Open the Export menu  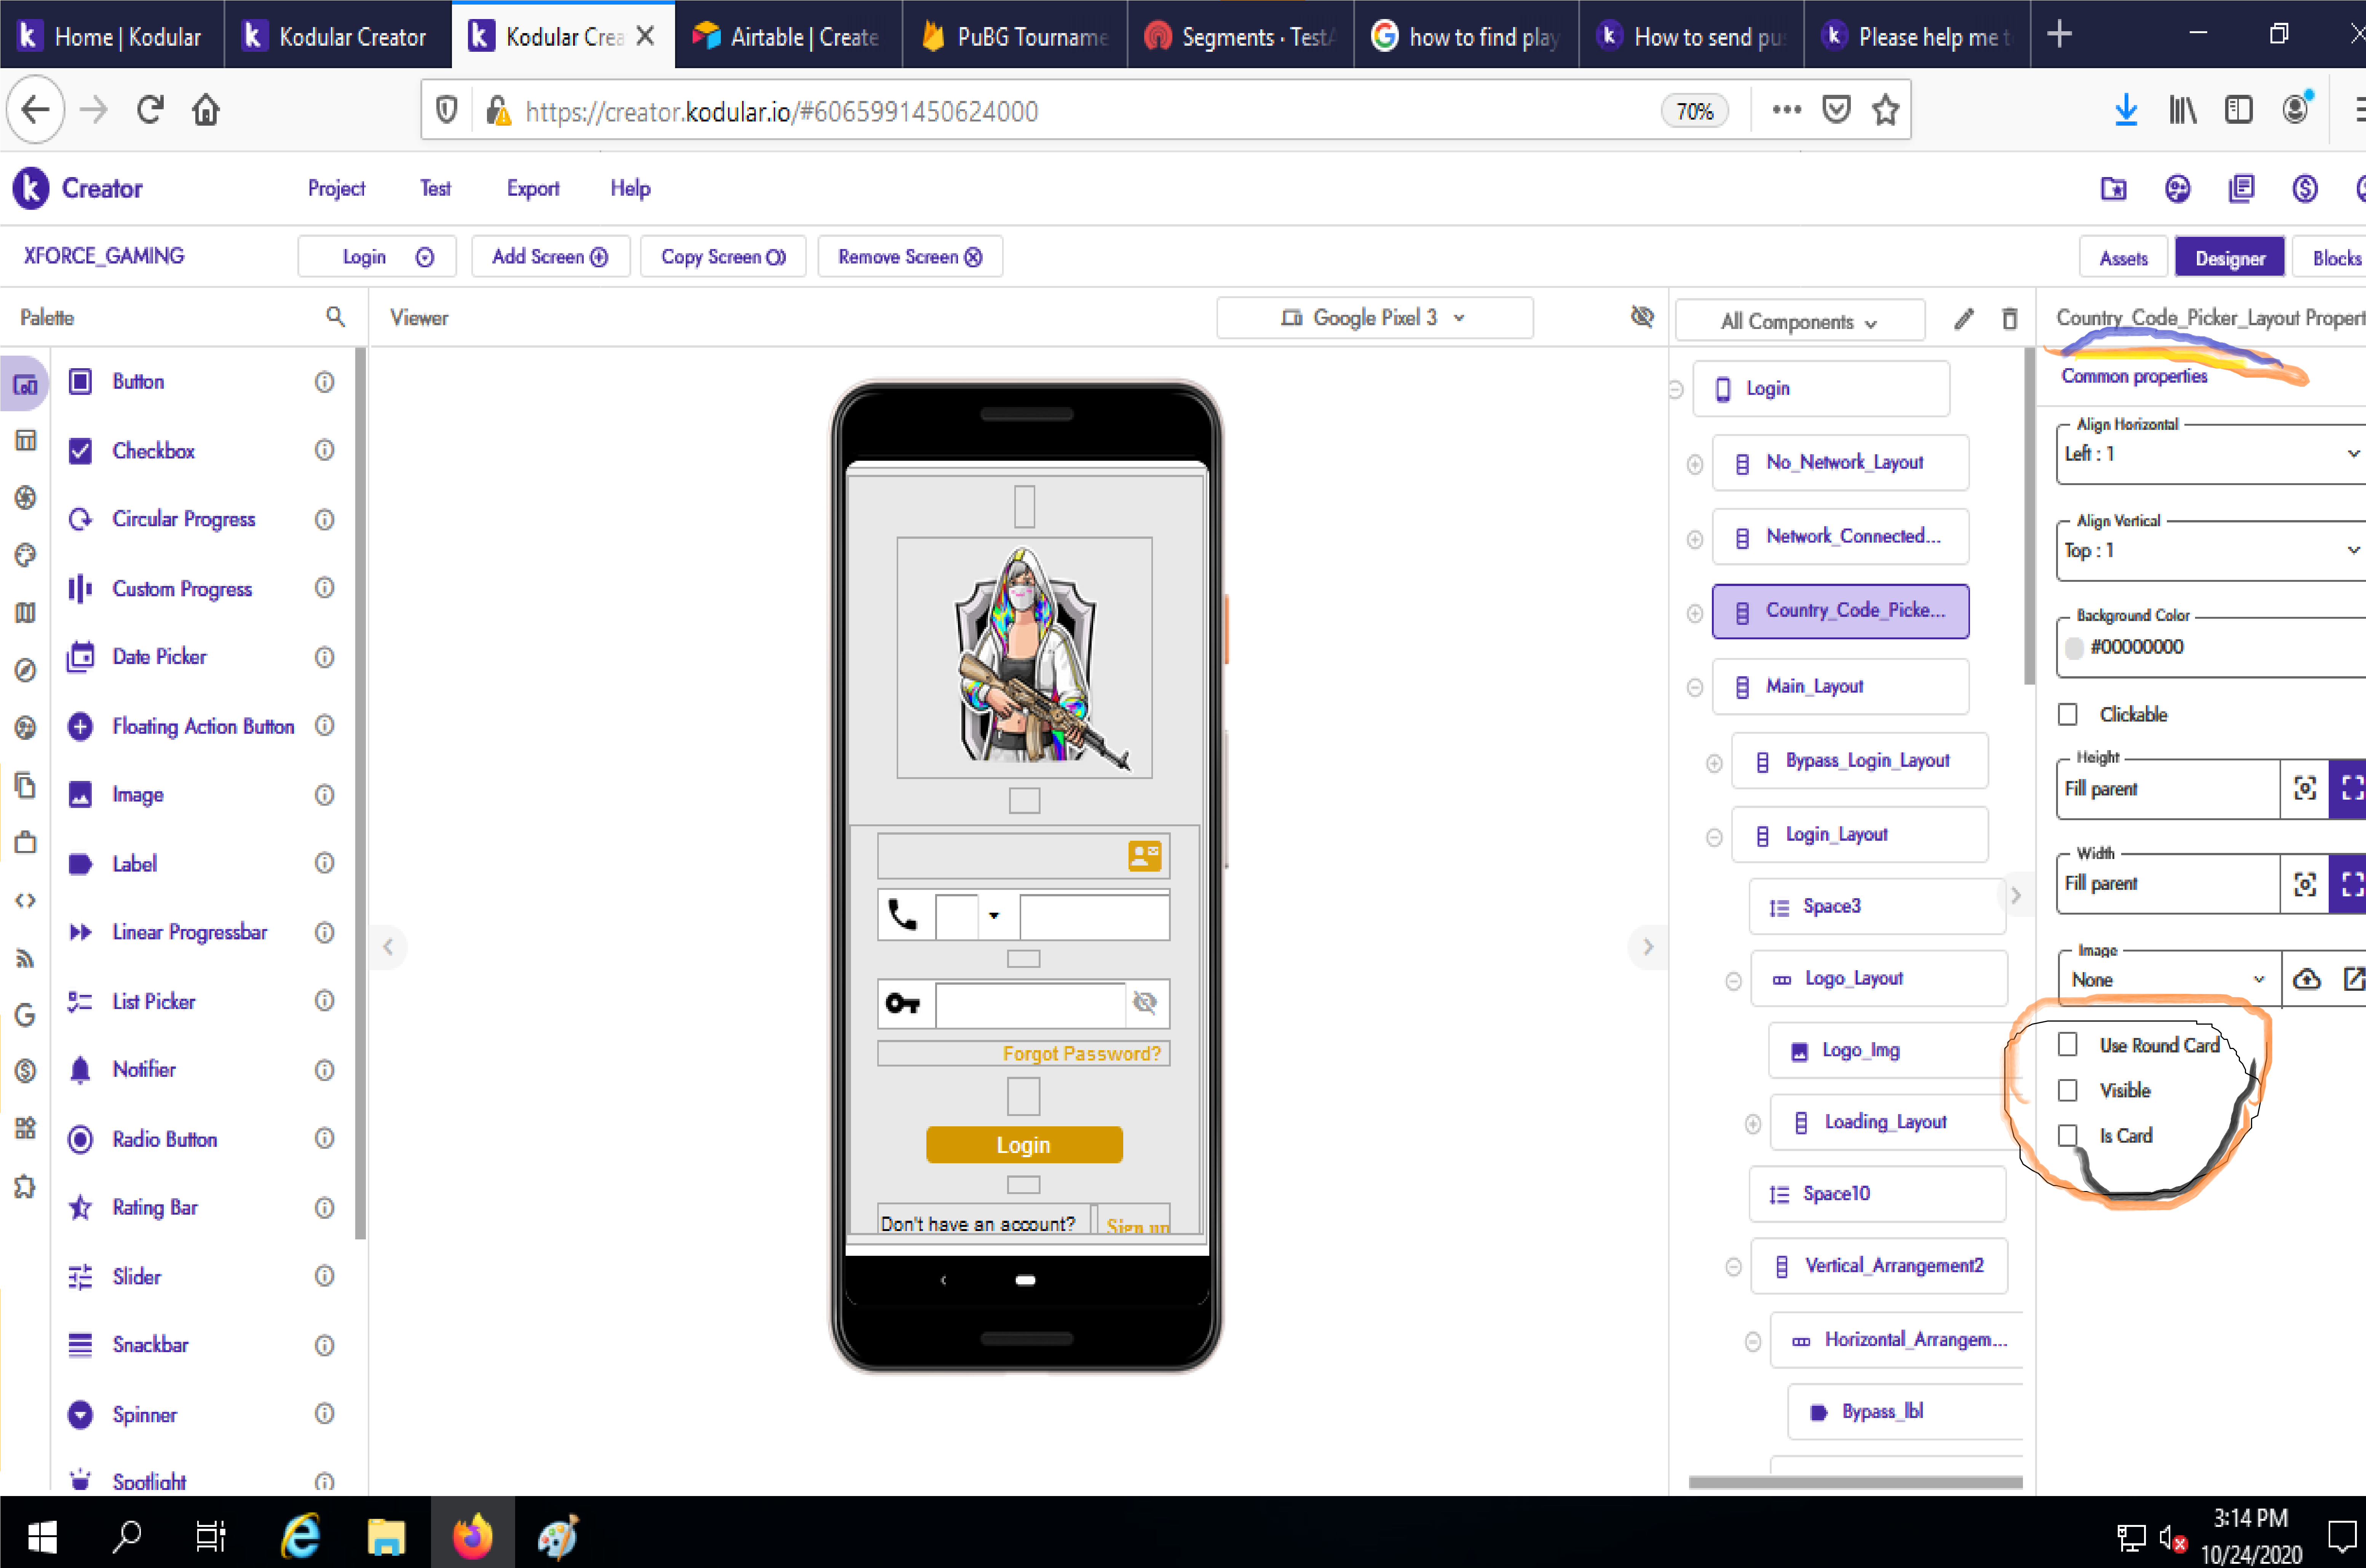(533, 188)
